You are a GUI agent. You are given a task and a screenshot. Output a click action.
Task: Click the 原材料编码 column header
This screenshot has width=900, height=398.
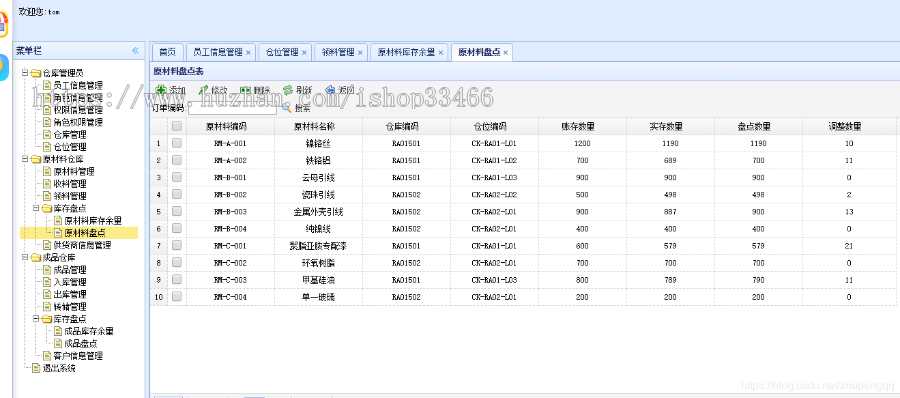(230, 126)
